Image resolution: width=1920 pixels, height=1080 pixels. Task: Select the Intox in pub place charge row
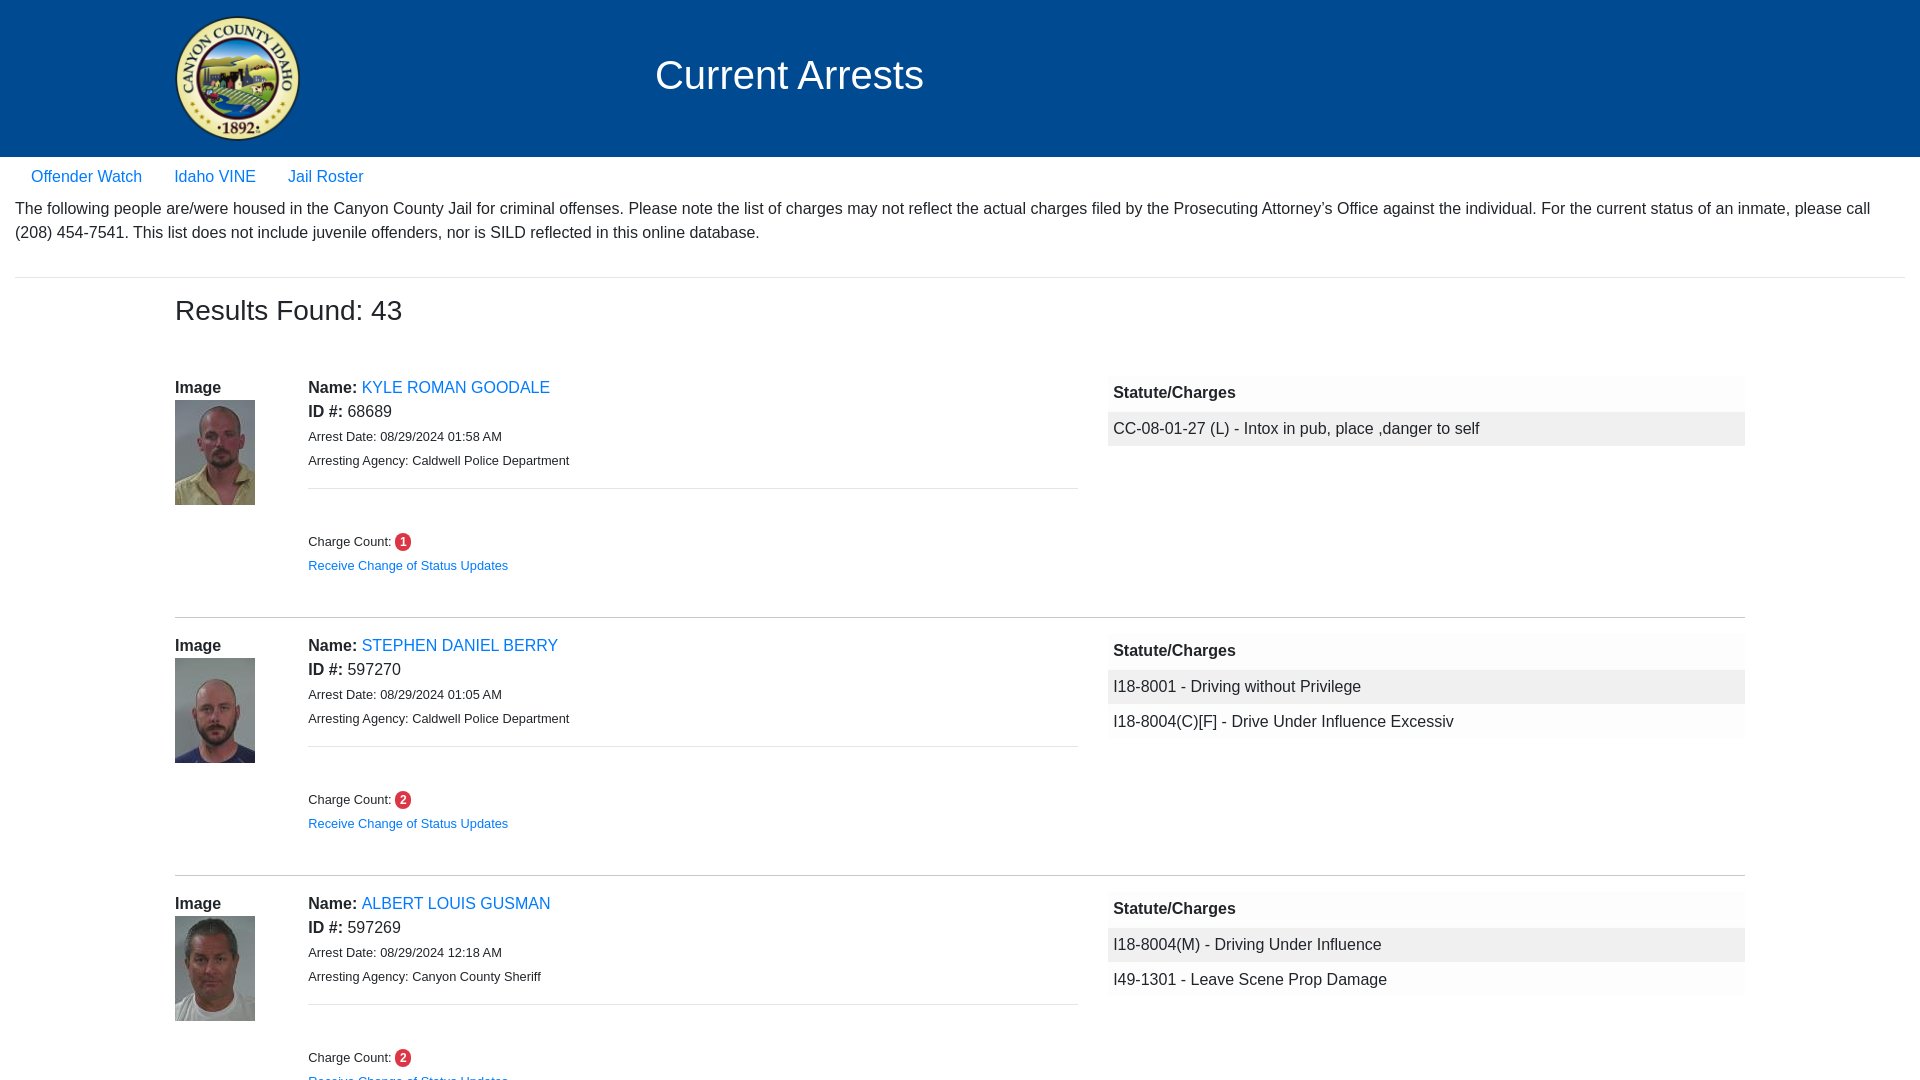pos(1425,429)
